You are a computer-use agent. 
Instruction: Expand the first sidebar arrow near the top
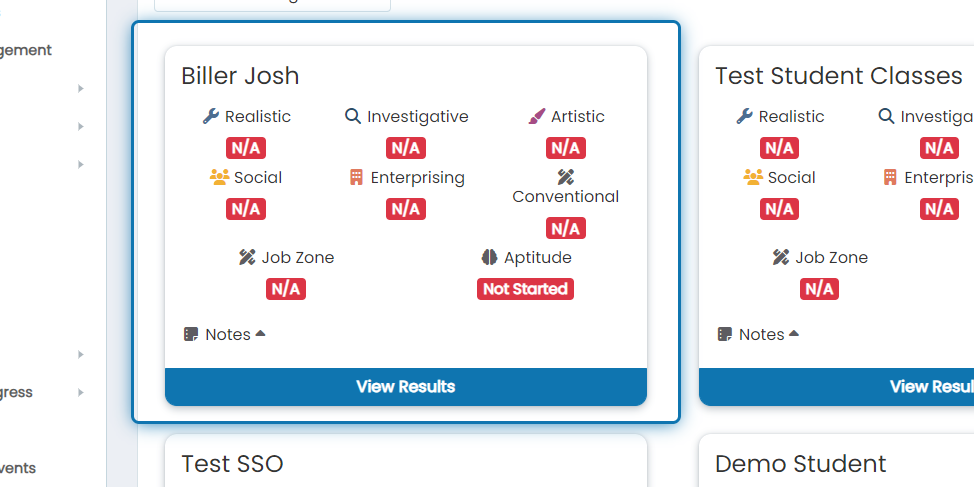pyautogui.click(x=81, y=89)
